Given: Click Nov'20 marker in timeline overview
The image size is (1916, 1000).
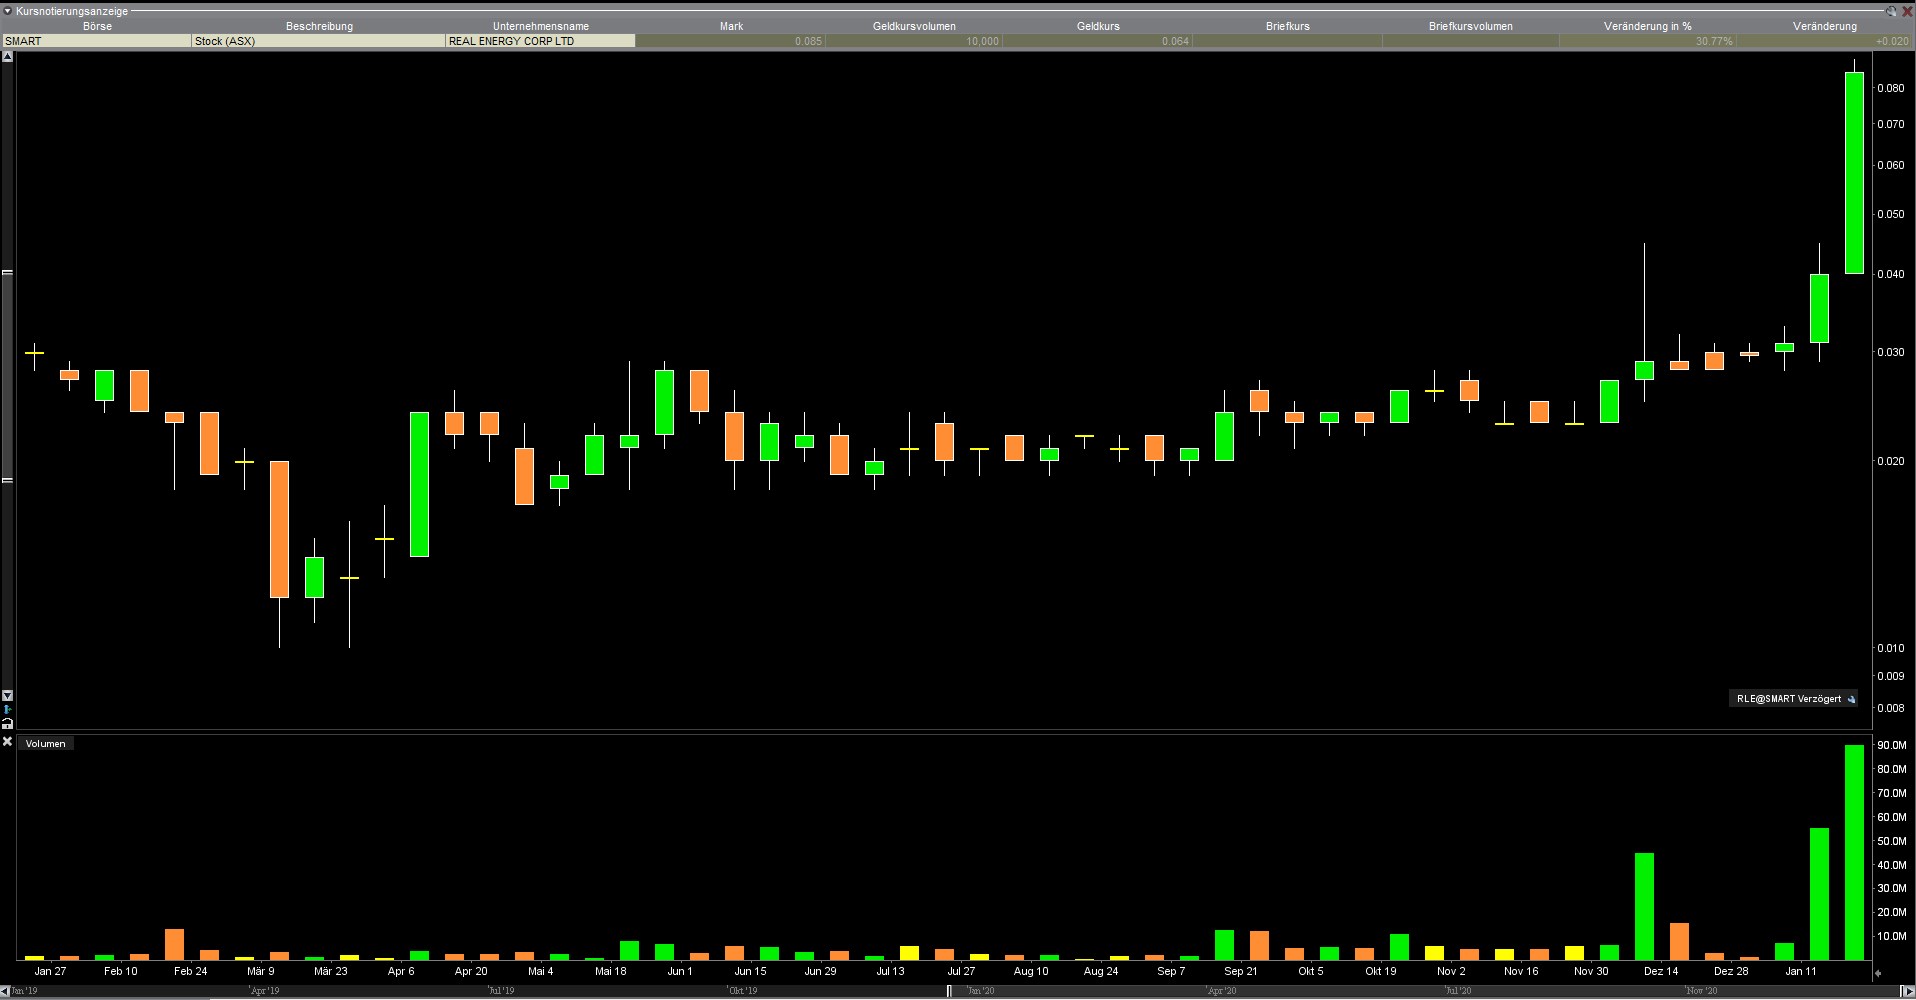Looking at the screenshot, I should tap(1701, 991).
